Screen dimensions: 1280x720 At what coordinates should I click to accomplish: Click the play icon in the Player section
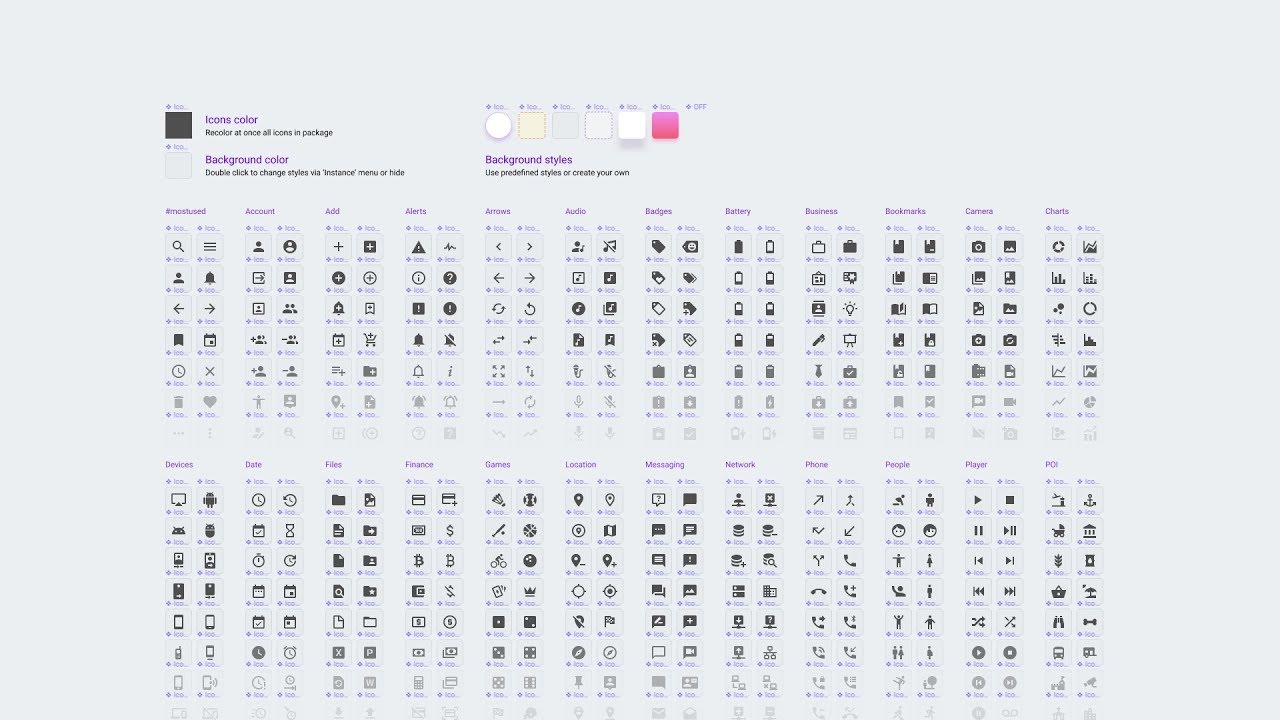coord(978,500)
